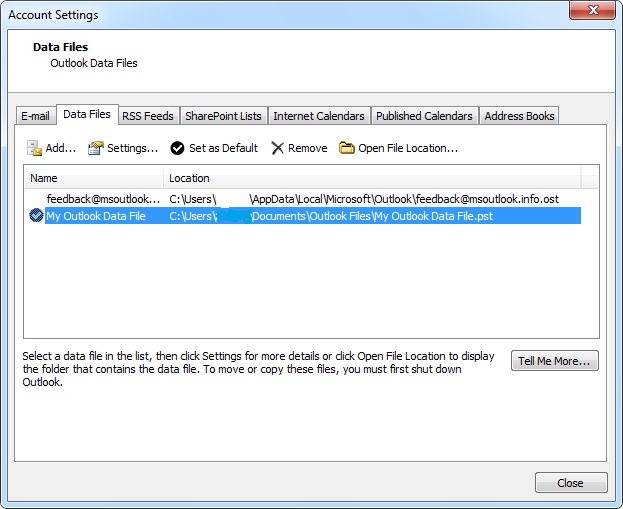Click the My Outlook Data File.pst path
623x509 pixels.
pyautogui.click(x=331, y=216)
